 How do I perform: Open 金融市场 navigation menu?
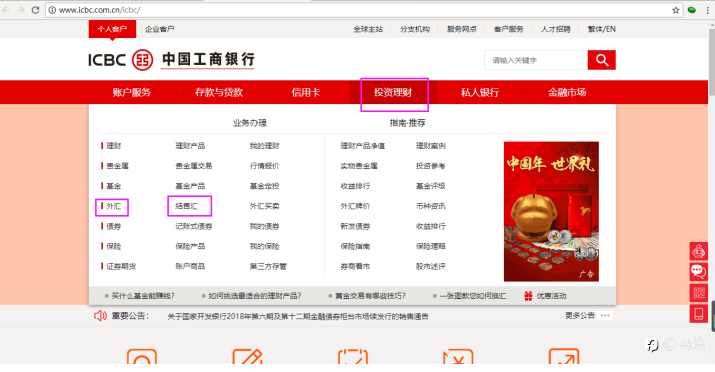tap(567, 93)
